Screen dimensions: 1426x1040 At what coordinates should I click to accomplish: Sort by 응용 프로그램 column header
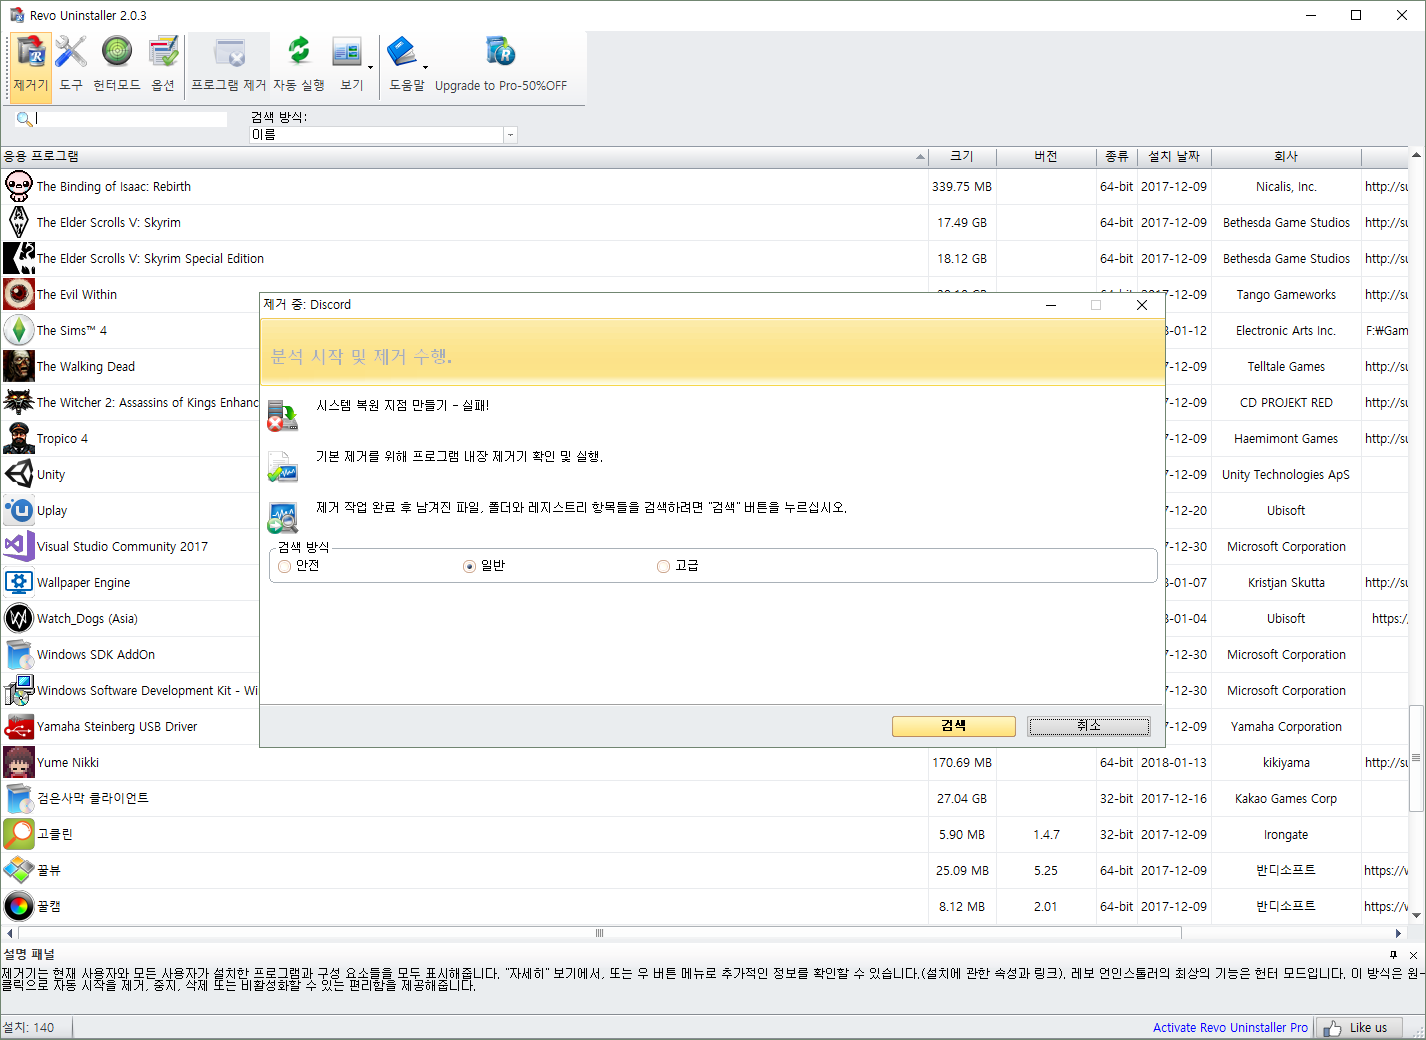point(464,157)
